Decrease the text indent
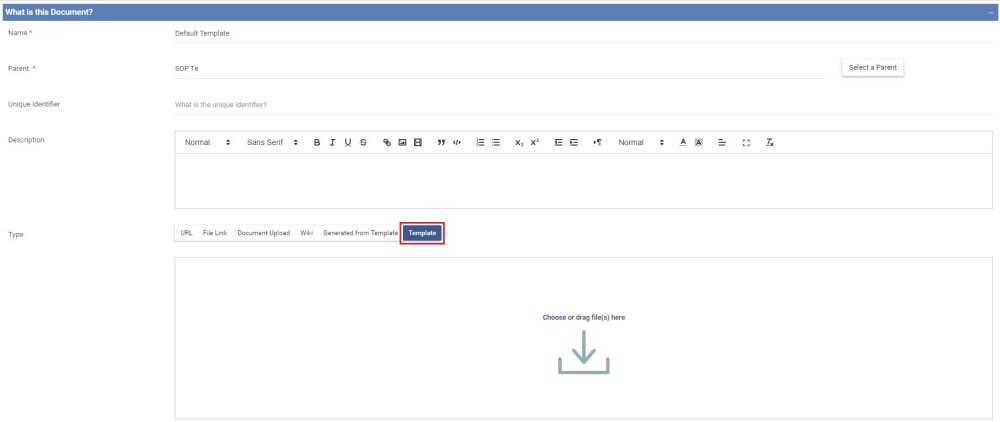The height and width of the screenshot is (422, 1000). [x=558, y=143]
